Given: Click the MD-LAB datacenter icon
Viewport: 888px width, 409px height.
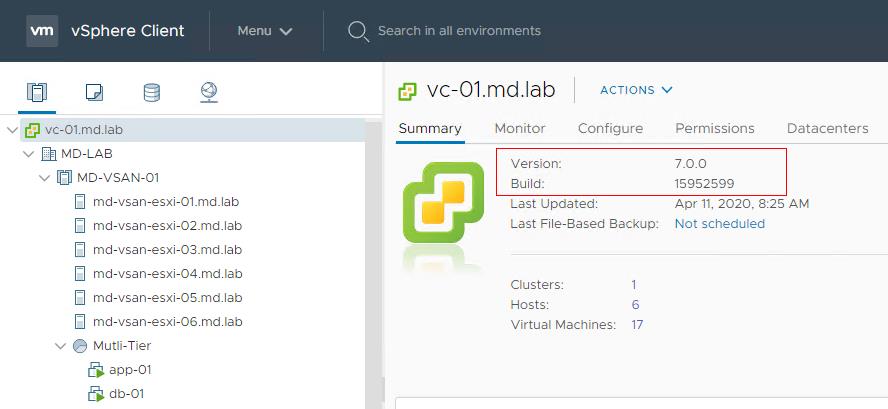Looking at the screenshot, I should (x=49, y=154).
